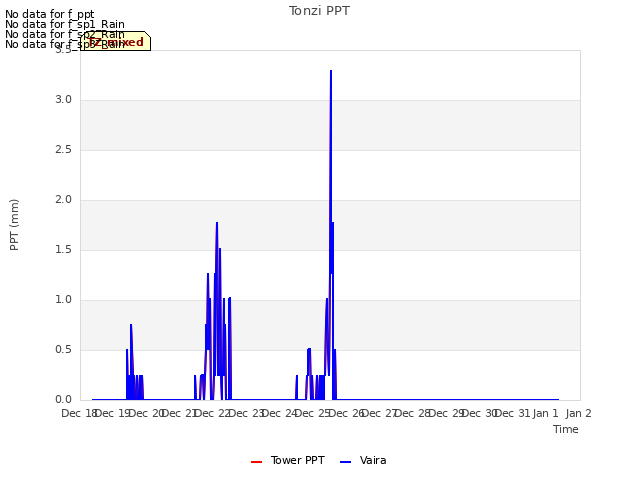Click the Jan 1 x-axis tick label
The width and height of the screenshot is (640, 480).
(x=546, y=413)
